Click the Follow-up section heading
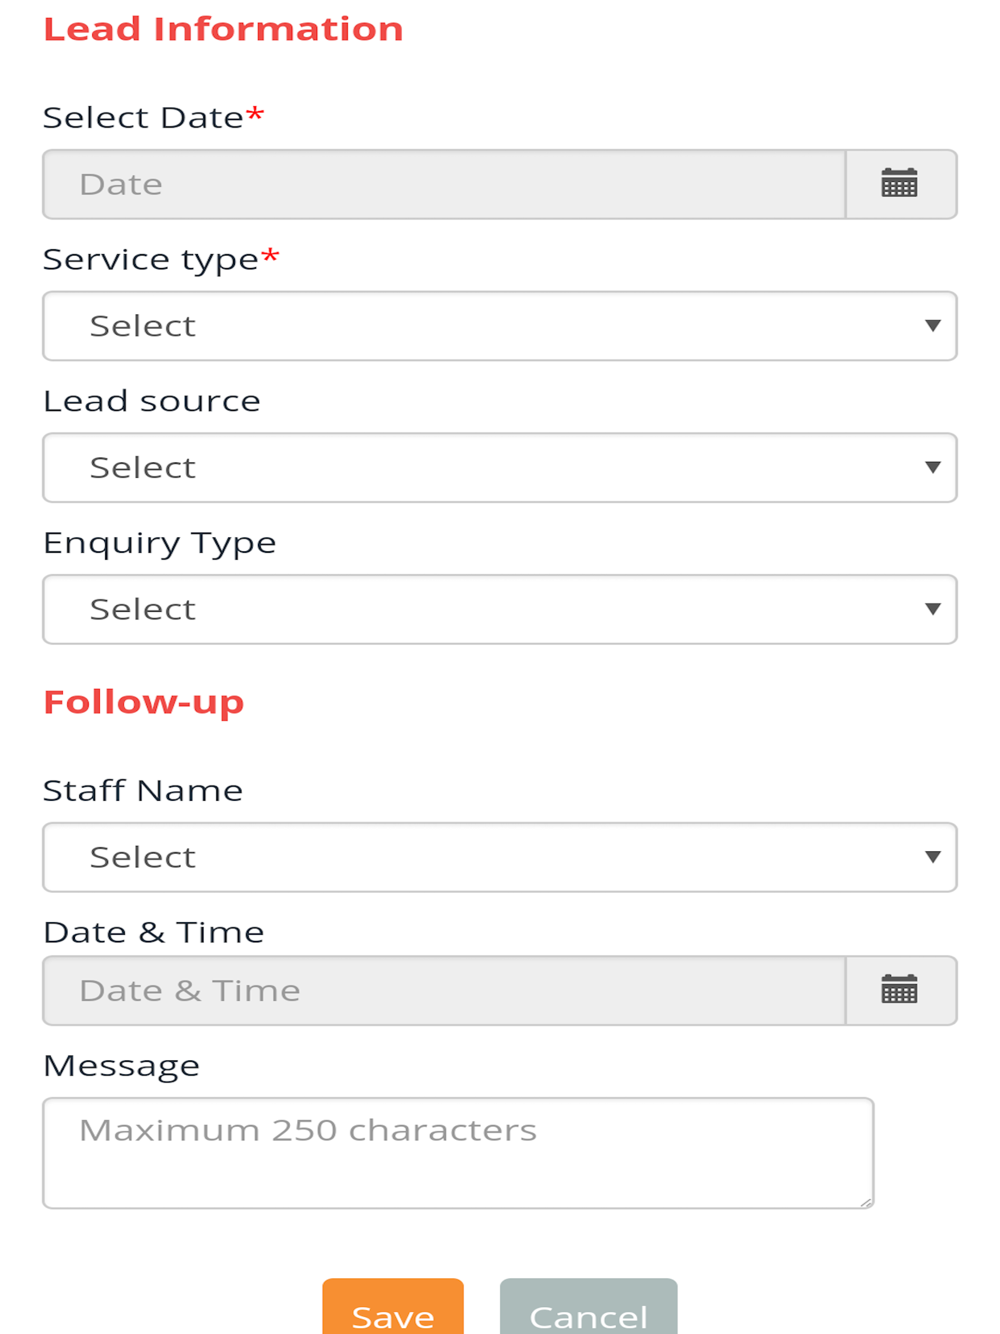Viewport: 1000px width, 1334px height. tap(144, 702)
